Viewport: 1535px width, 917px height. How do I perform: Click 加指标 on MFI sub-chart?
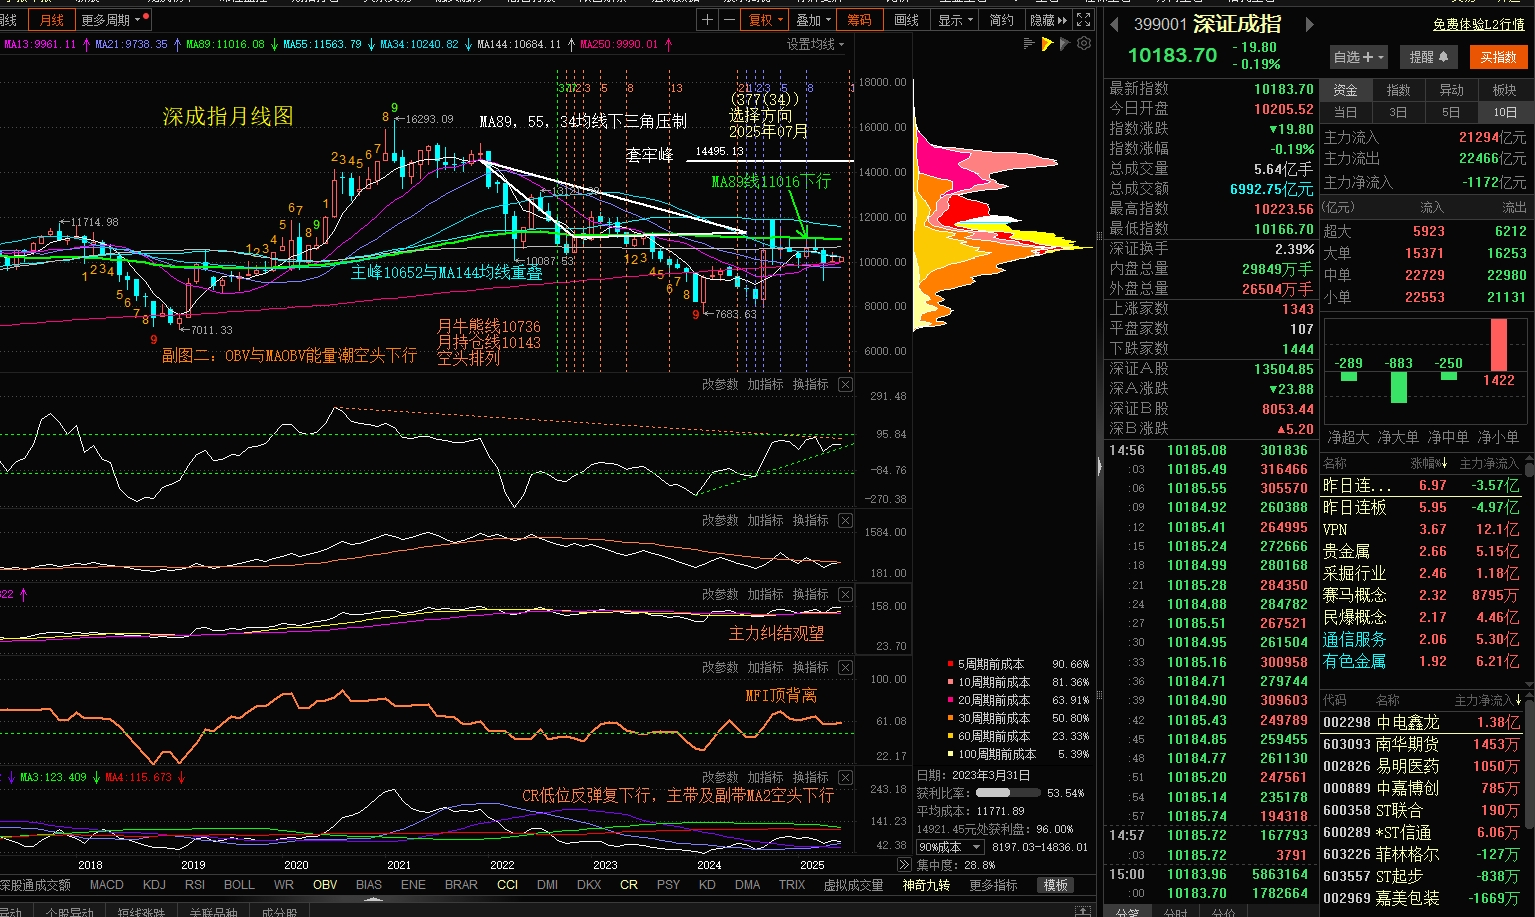pos(765,667)
